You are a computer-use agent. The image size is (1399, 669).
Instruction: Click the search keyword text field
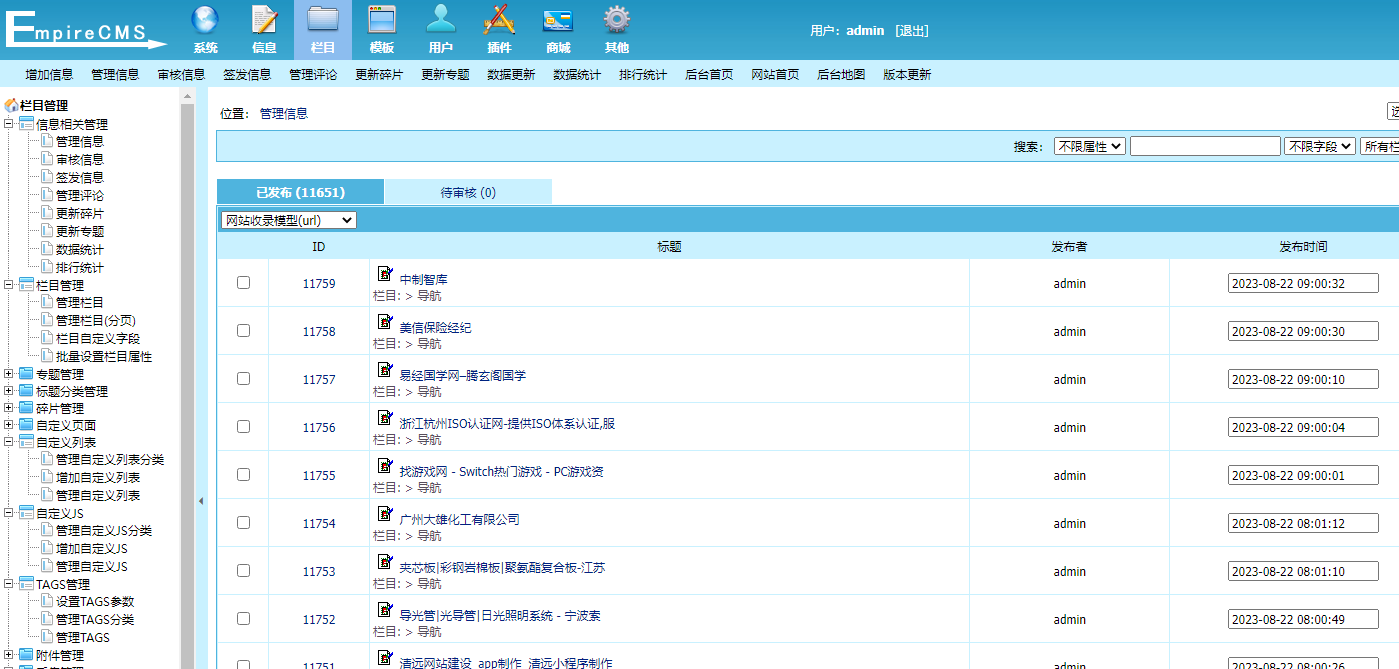[1205, 146]
